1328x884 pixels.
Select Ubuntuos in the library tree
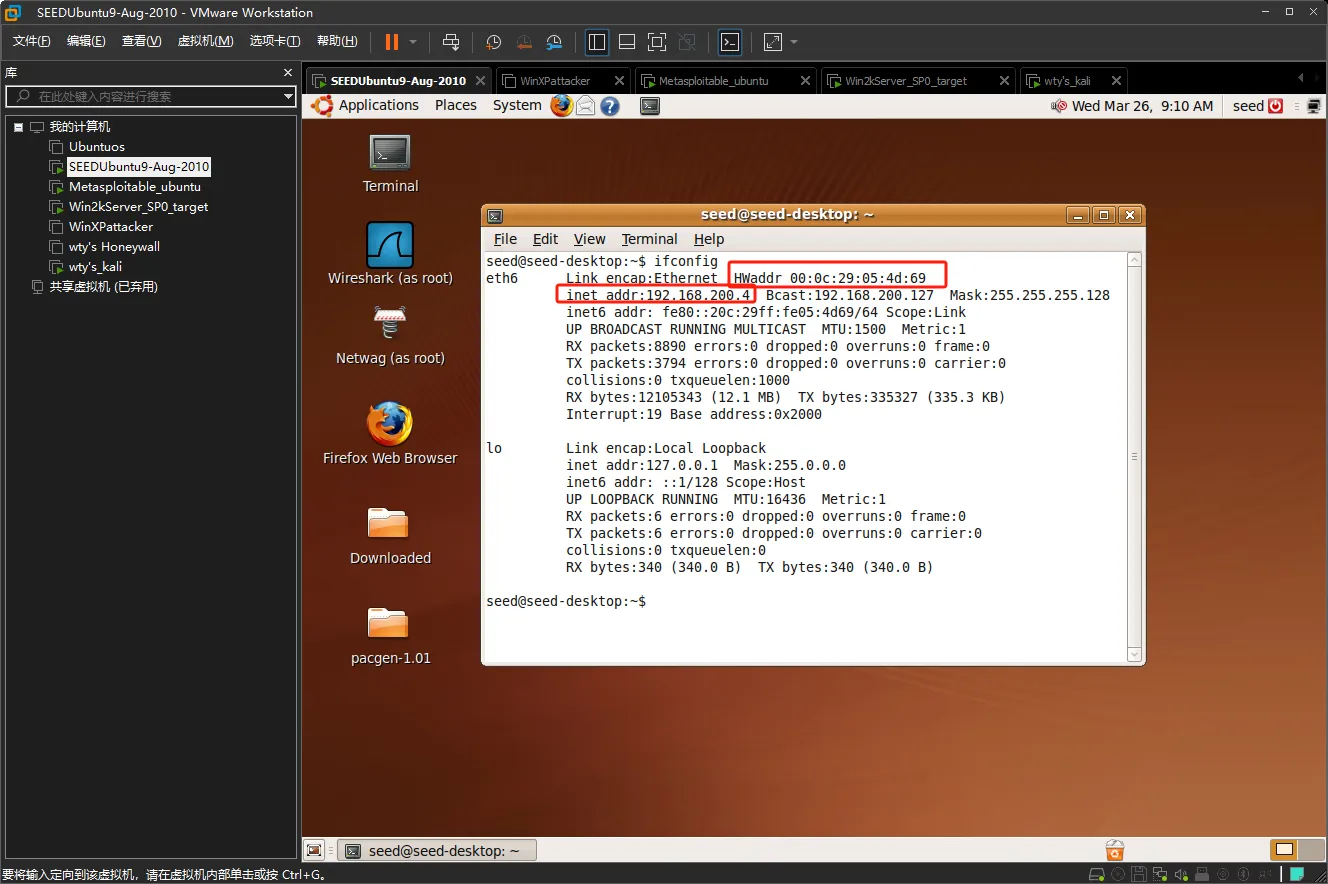coord(97,147)
